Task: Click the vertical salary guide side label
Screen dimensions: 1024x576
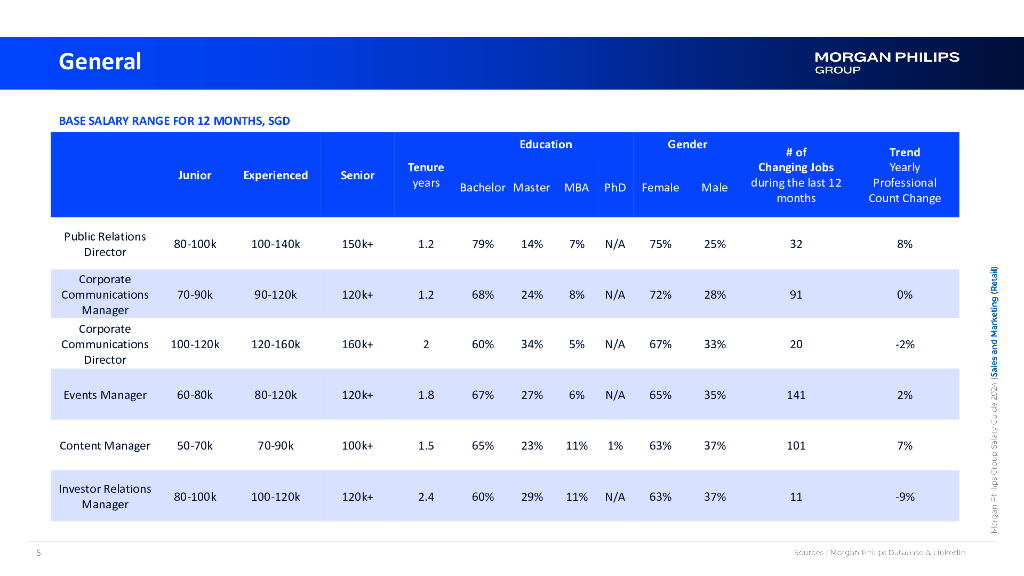Action: tap(994, 400)
